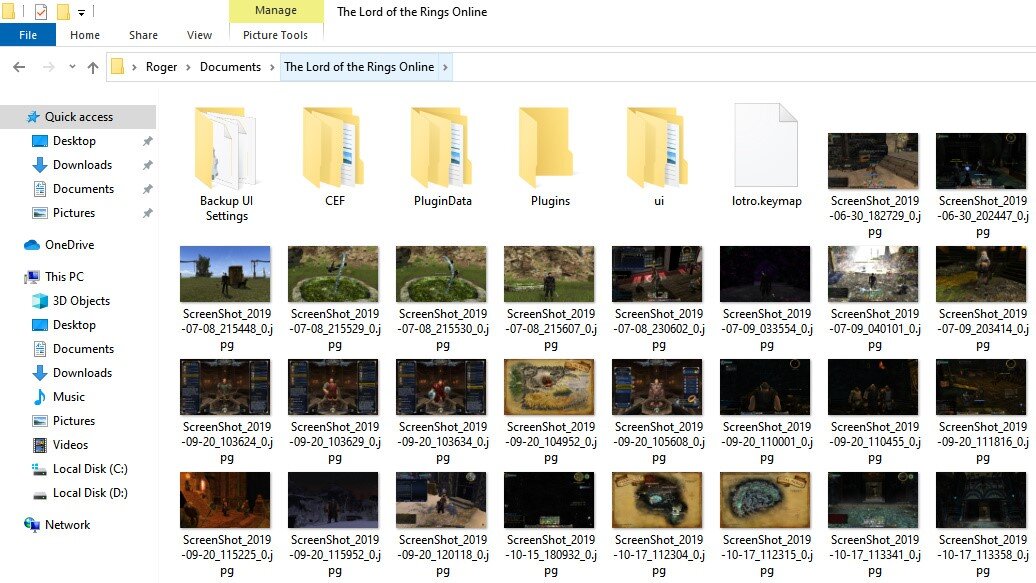Select Quick access in navigation pane
The image size is (1036, 583).
(79, 117)
